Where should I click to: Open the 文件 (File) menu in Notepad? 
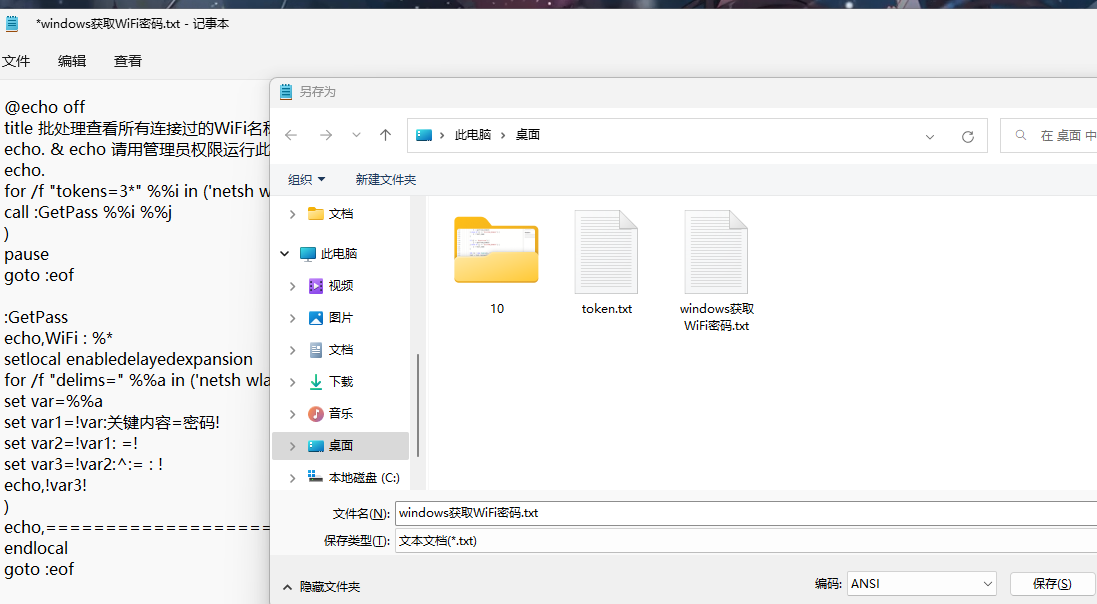16,61
